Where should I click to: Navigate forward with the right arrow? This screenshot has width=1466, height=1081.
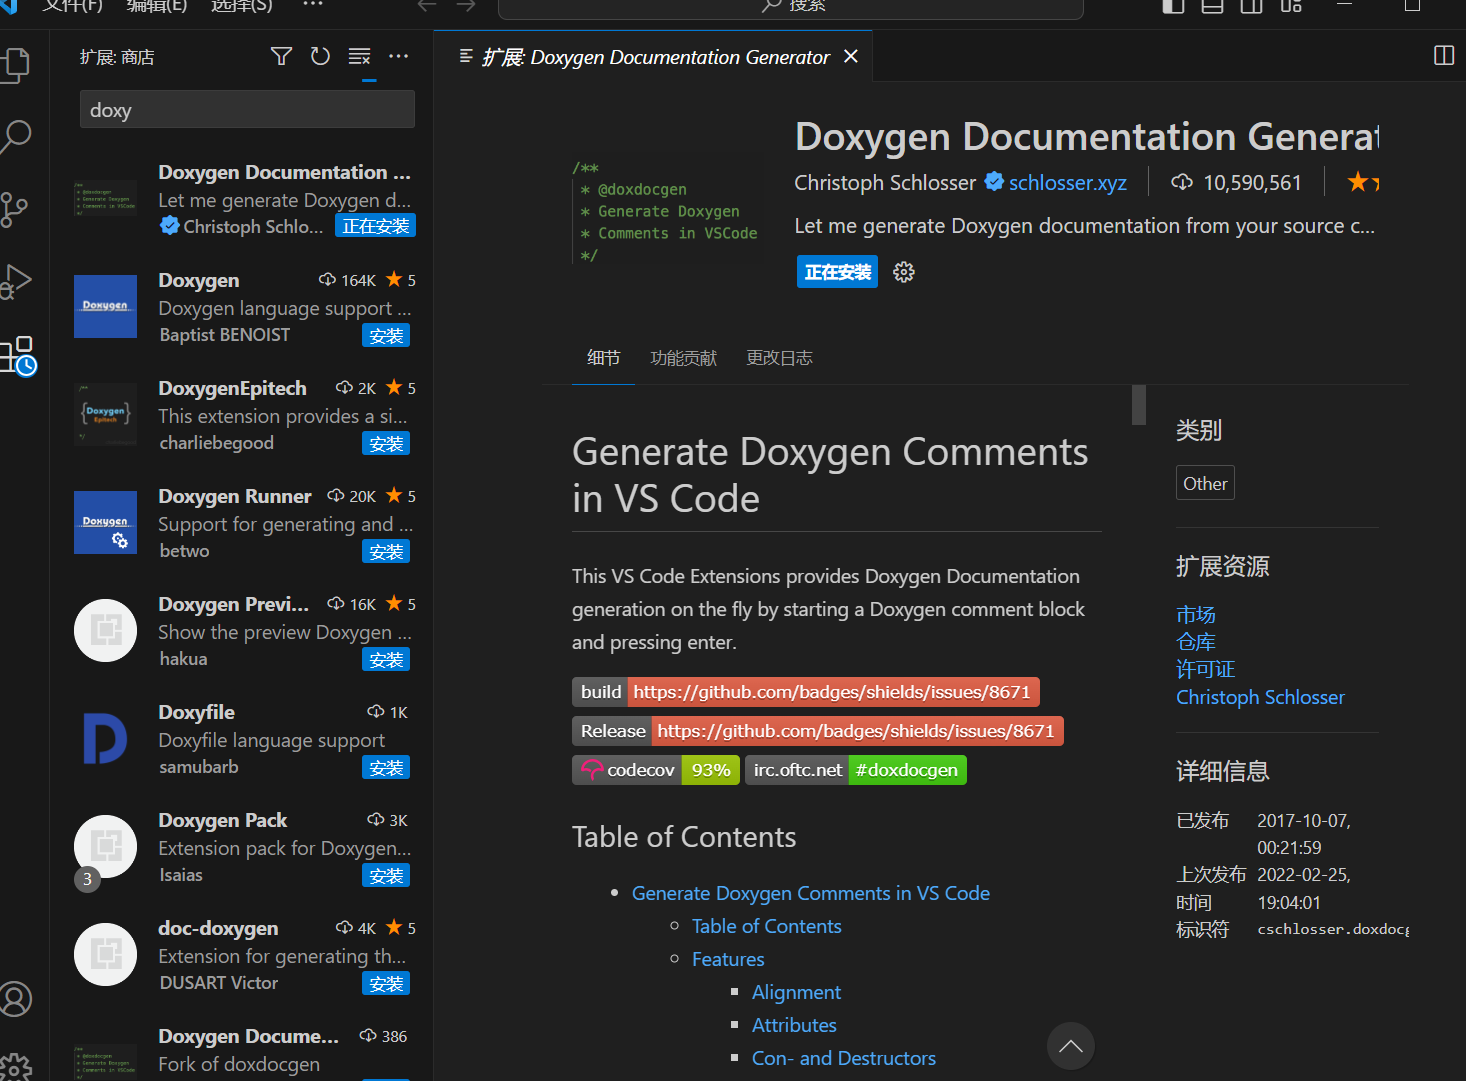tap(466, 5)
